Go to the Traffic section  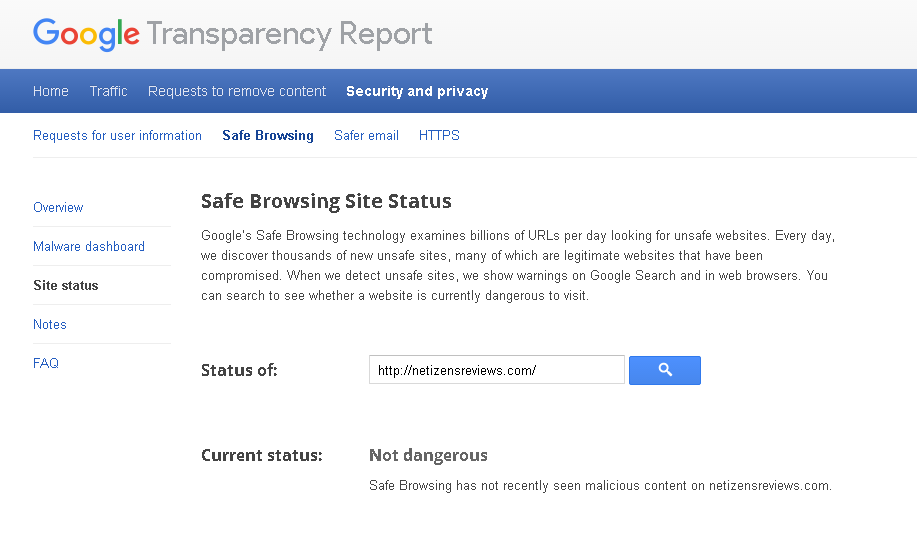[x=108, y=91]
